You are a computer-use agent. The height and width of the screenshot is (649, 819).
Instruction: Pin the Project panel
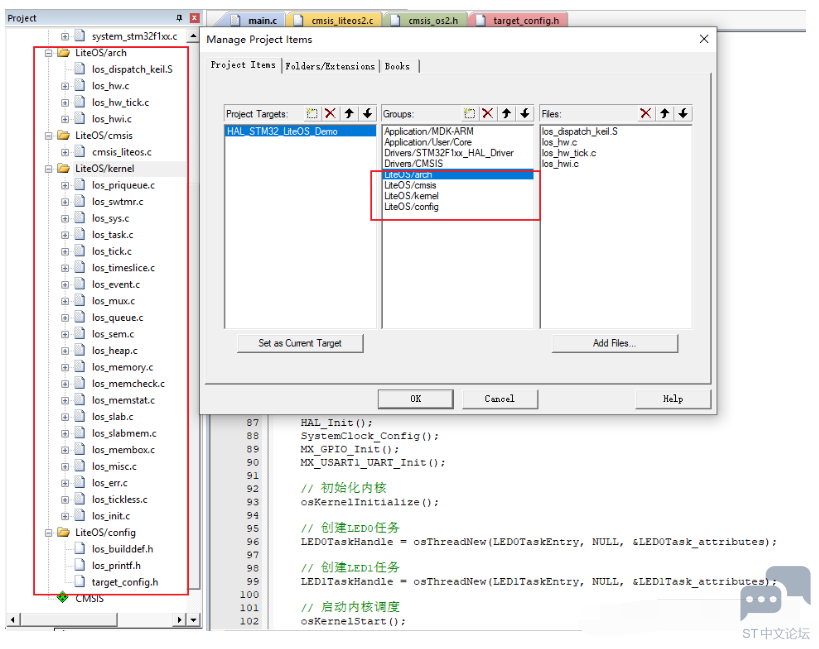[179, 18]
